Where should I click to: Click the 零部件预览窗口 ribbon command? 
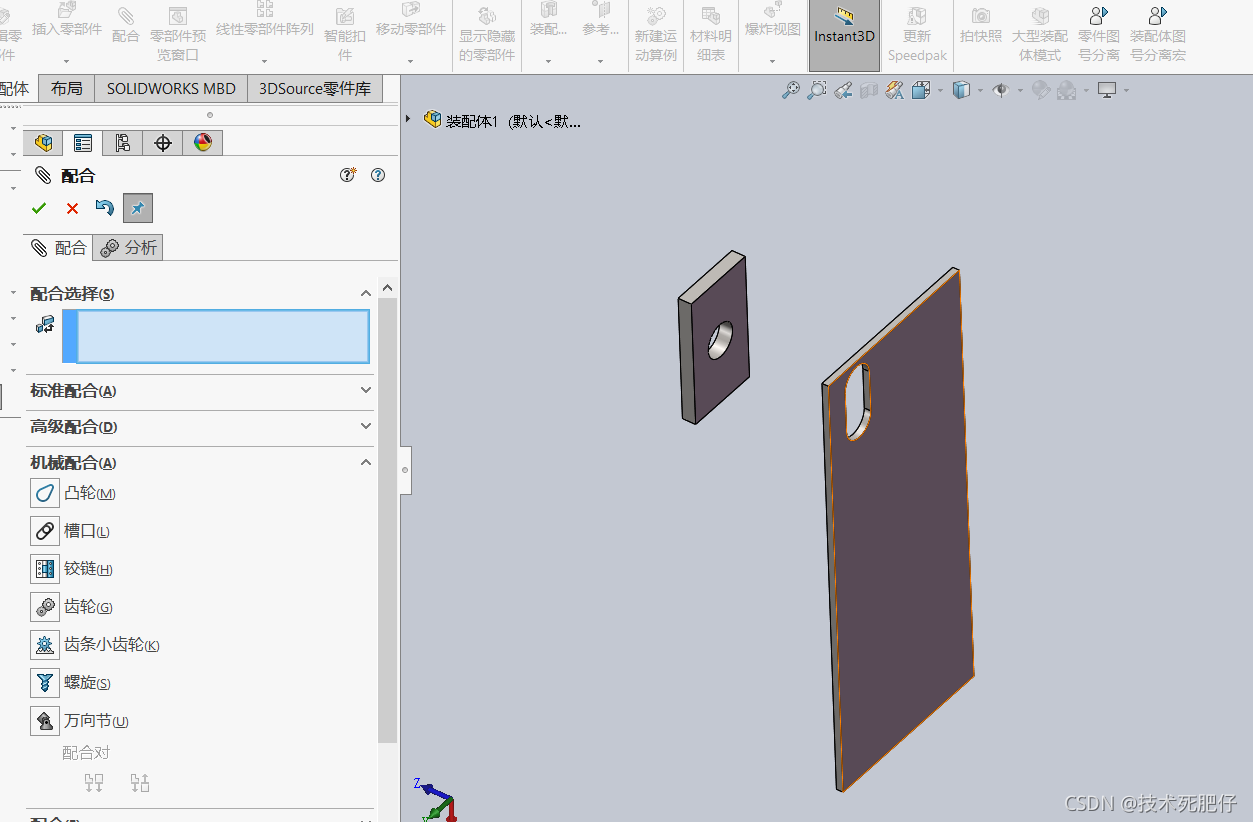tap(178, 35)
